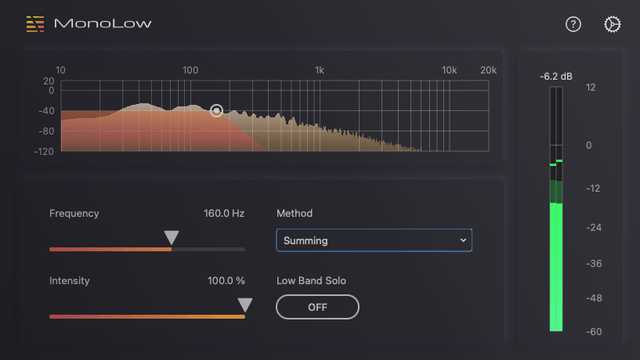The width and height of the screenshot is (640, 360).
Task: Open the help question mark icon
Action: [x=573, y=24]
